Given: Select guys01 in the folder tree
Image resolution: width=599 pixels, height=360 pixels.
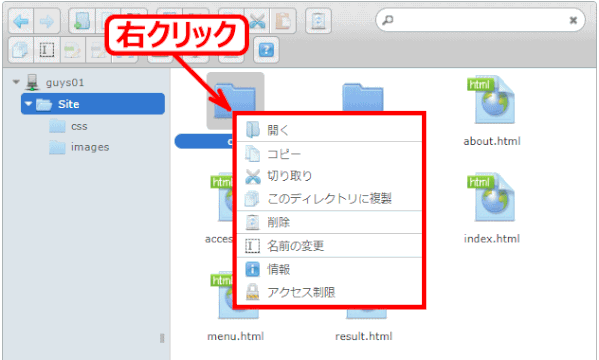Looking at the screenshot, I should 65,83.
